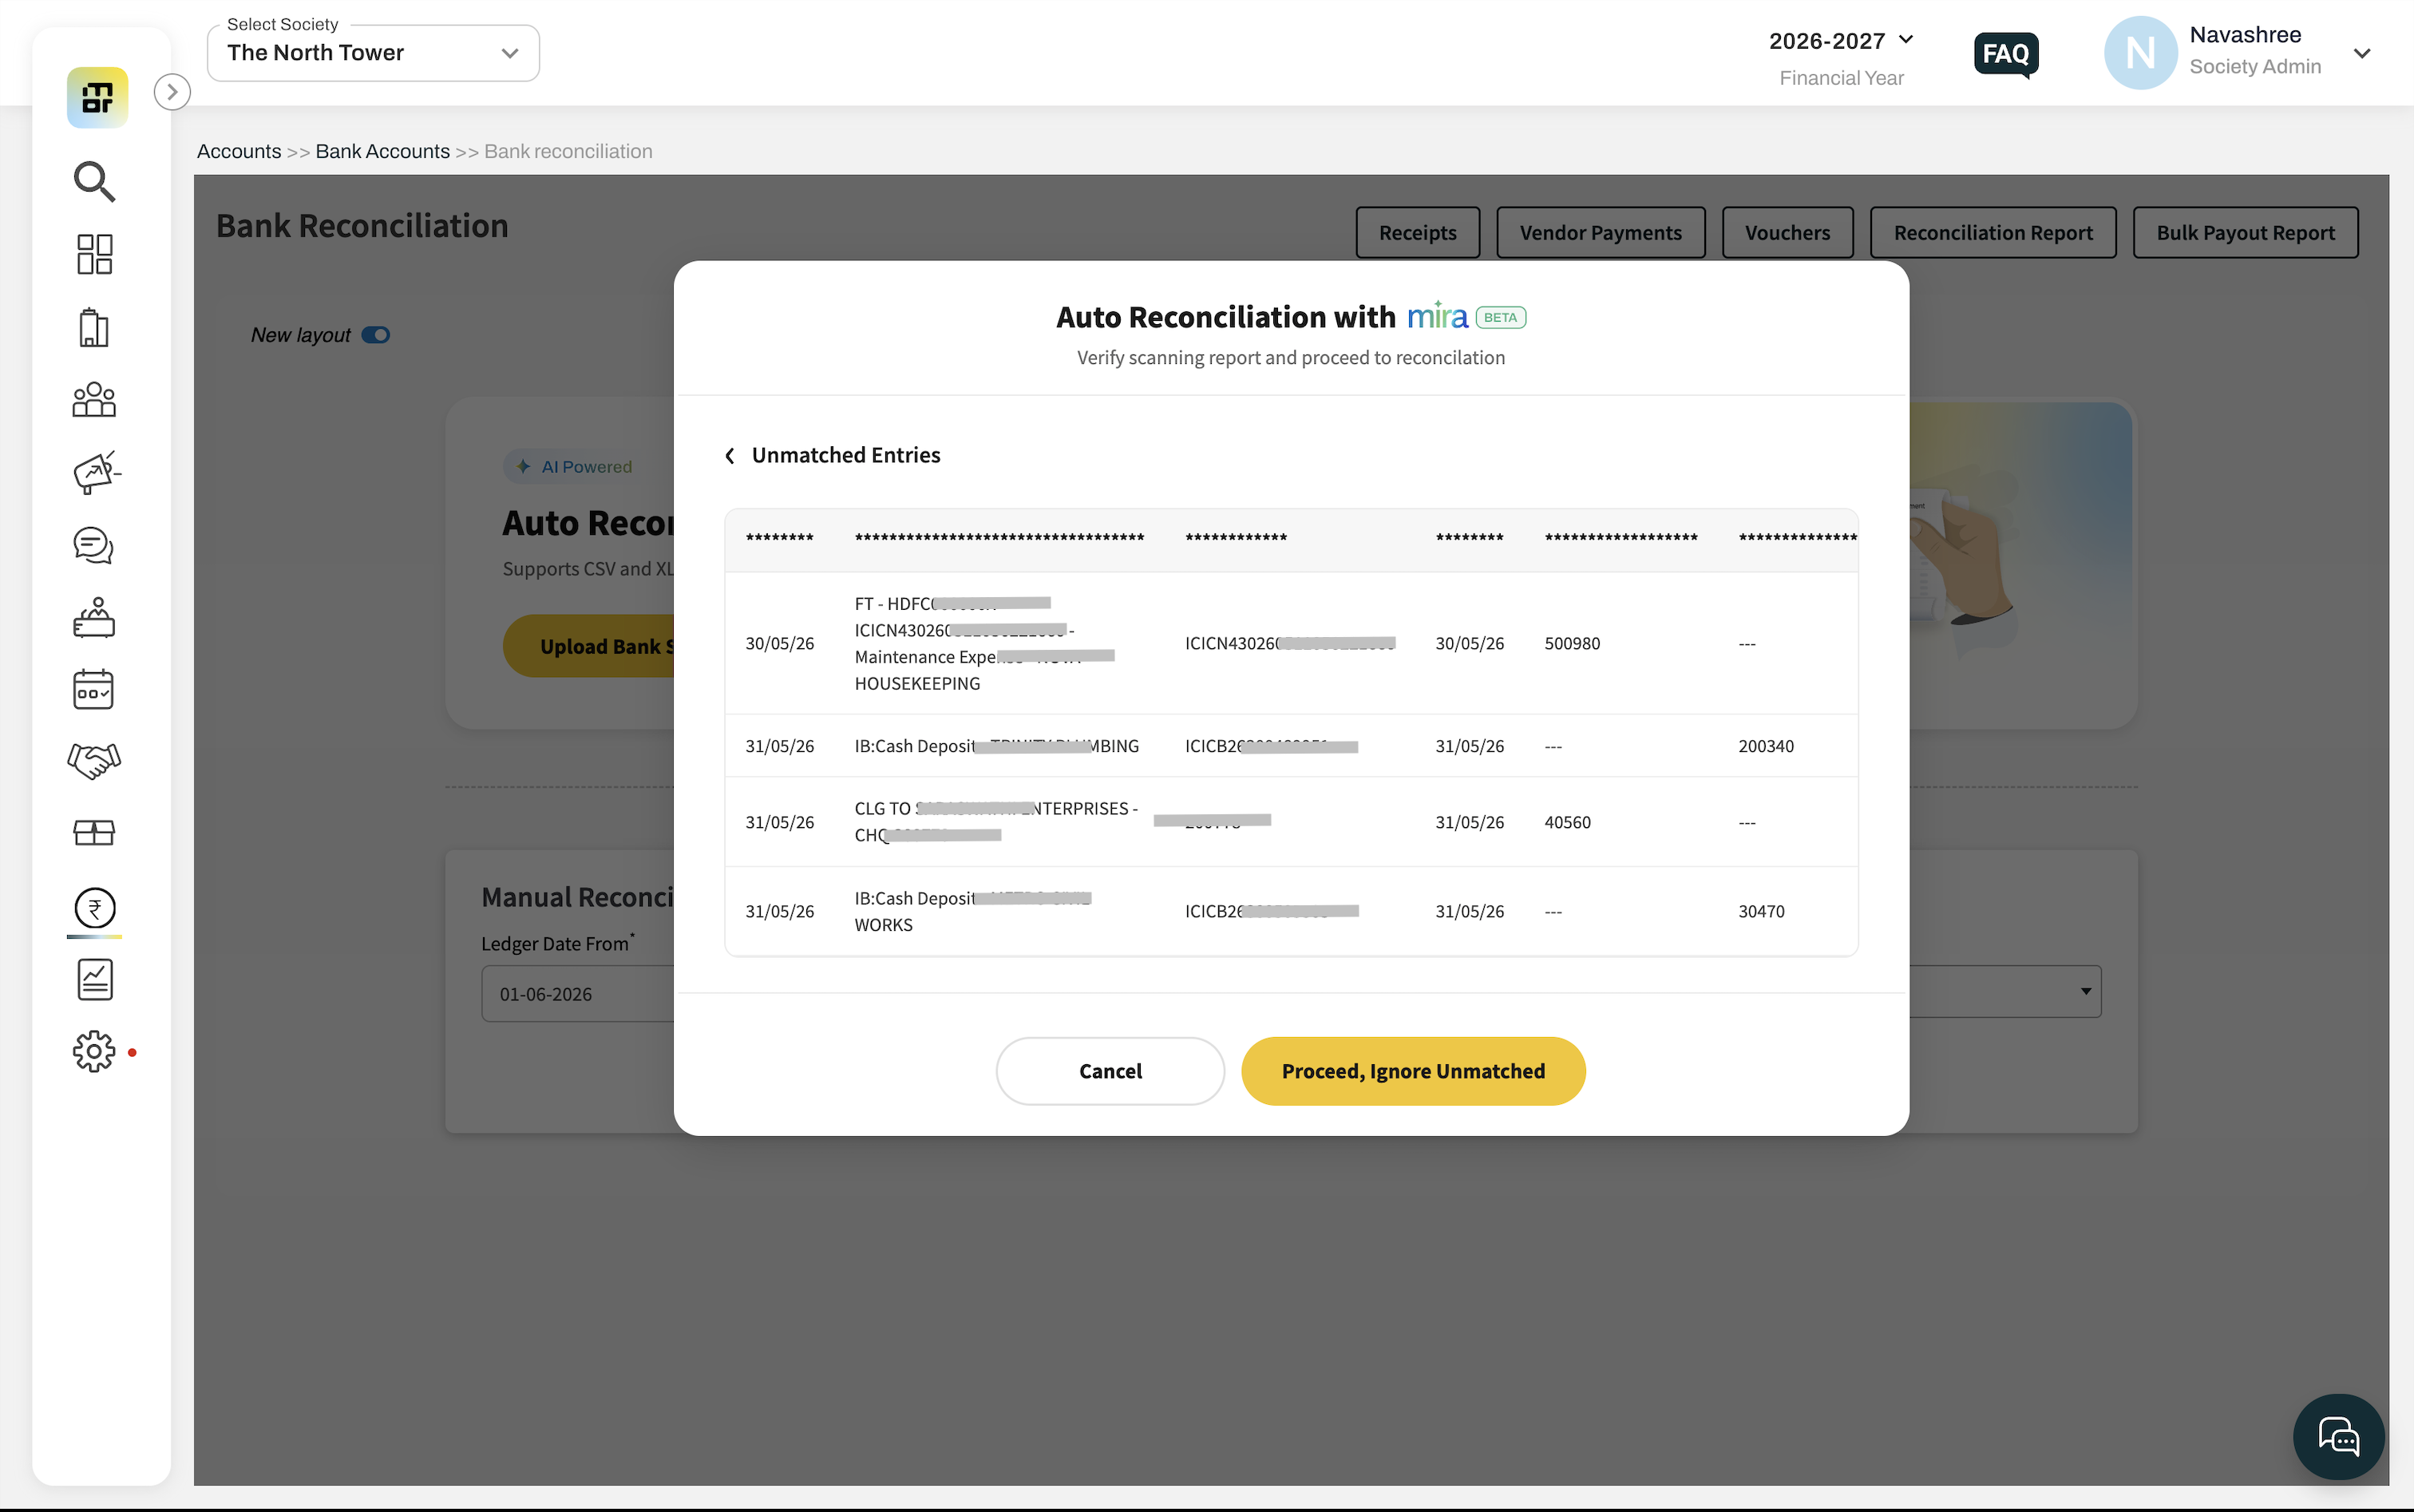Open the package box icon
Image resolution: width=2414 pixels, height=1512 pixels.
(x=94, y=833)
